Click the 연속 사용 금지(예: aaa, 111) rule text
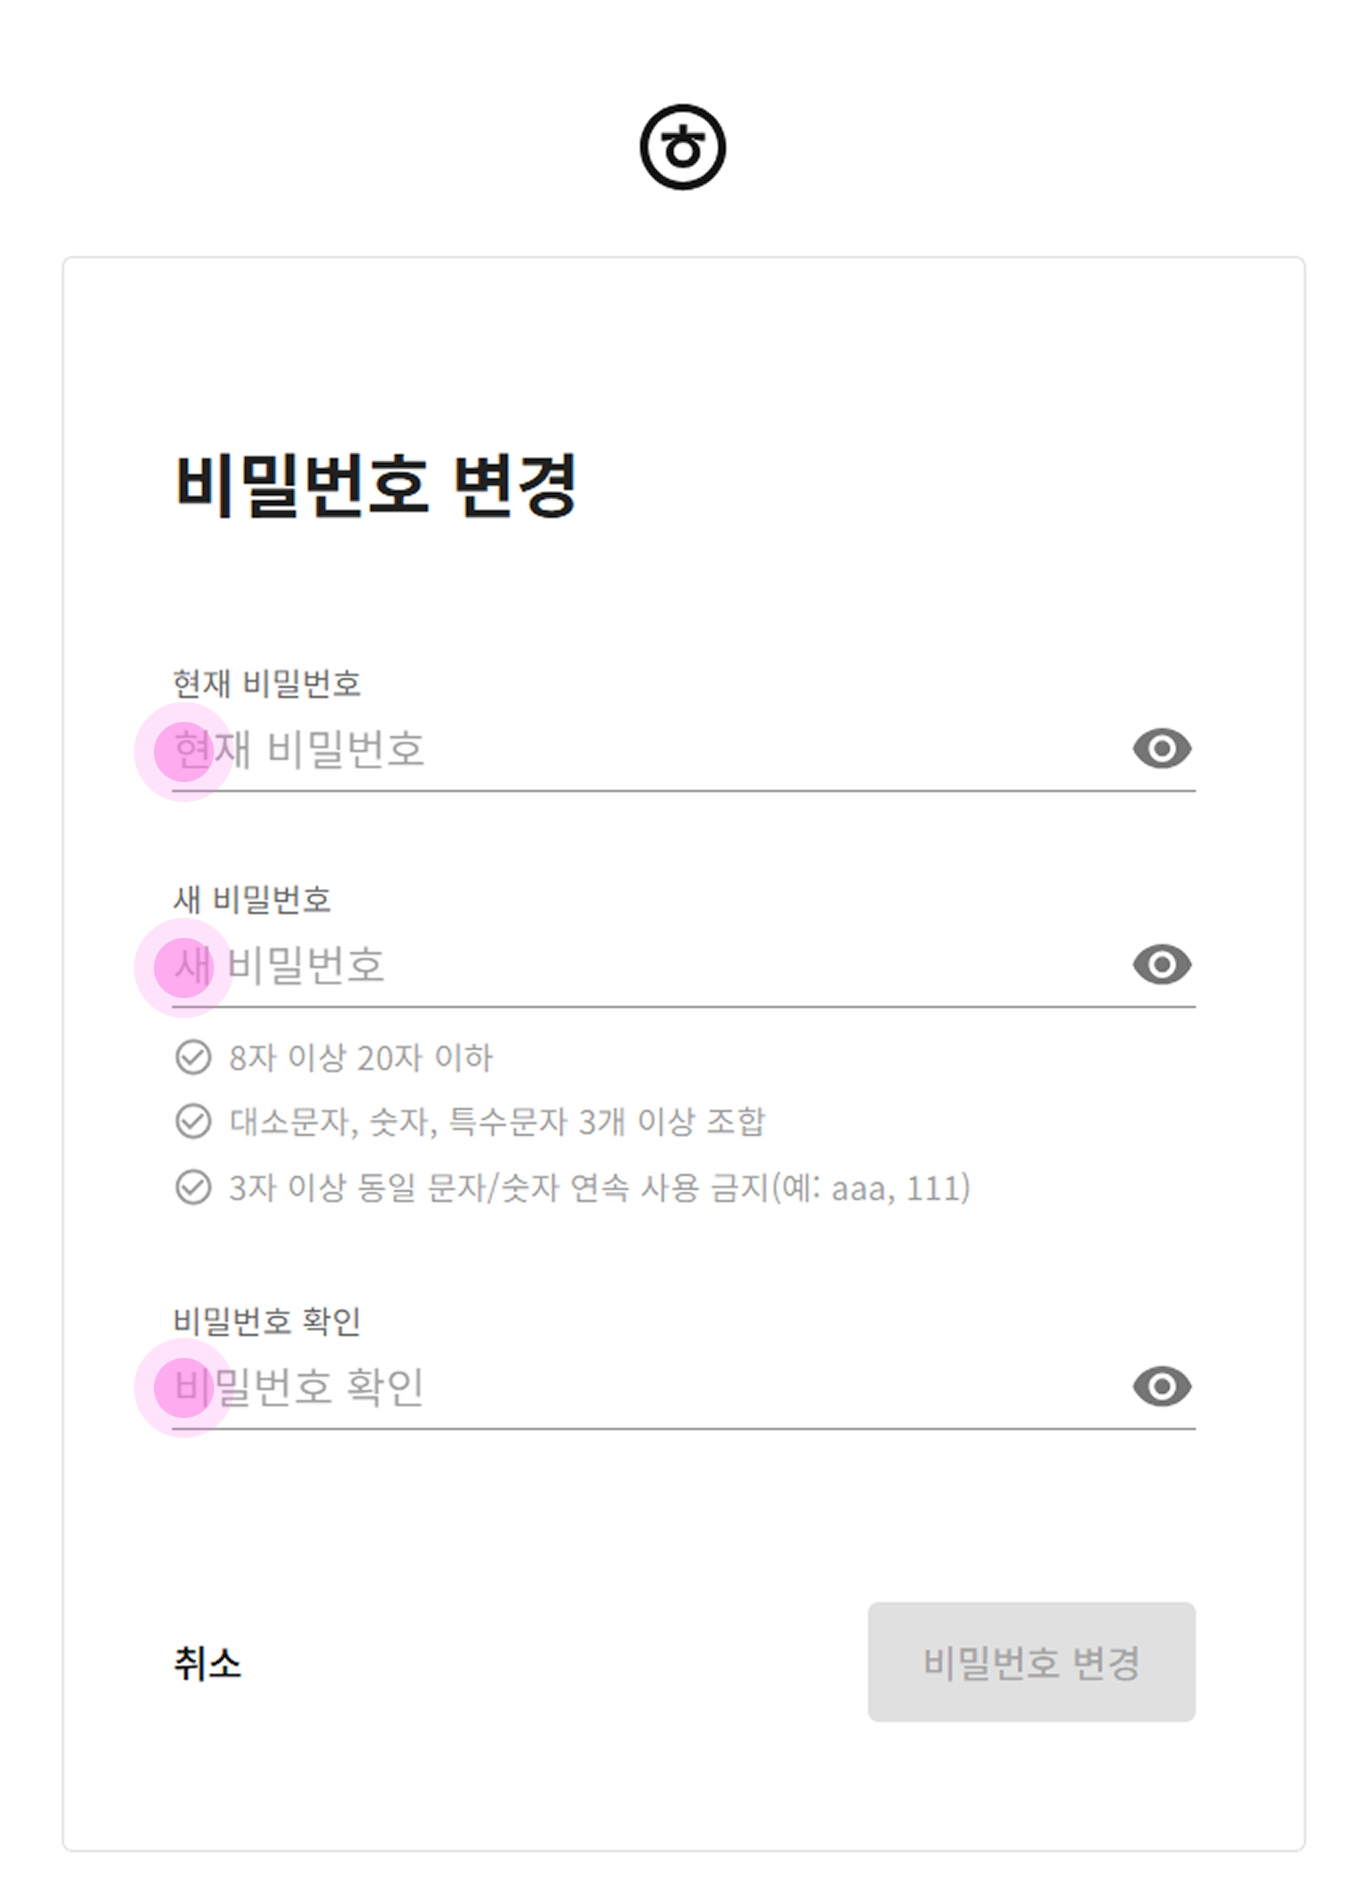 pos(770,1188)
